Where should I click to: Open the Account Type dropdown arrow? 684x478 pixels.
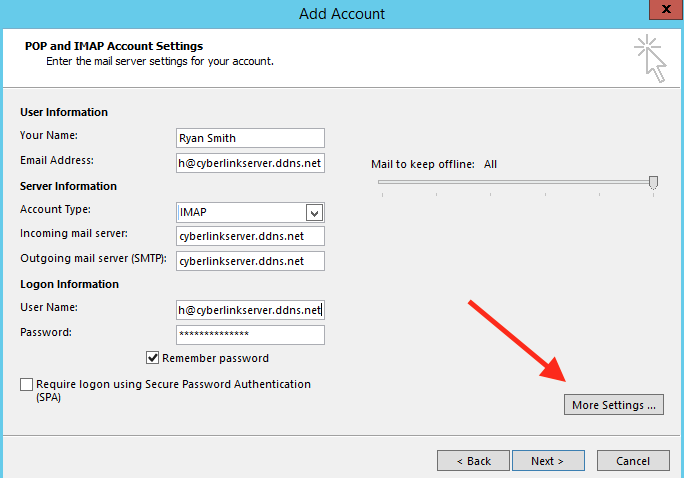pyautogui.click(x=314, y=213)
